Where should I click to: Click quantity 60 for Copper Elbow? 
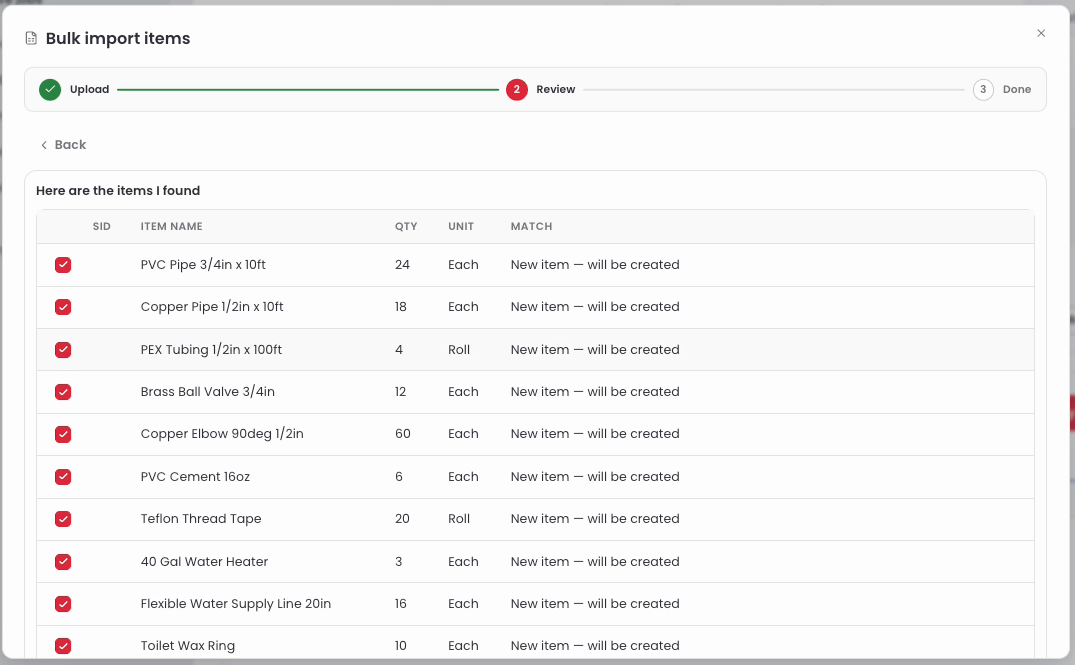pos(403,434)
